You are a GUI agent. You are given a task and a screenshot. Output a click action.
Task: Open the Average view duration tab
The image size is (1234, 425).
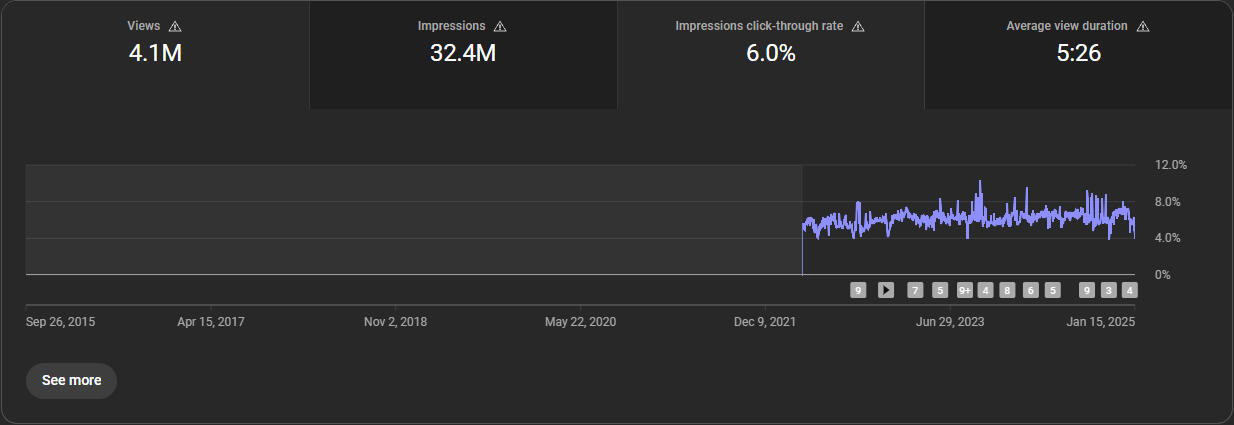1078,55
